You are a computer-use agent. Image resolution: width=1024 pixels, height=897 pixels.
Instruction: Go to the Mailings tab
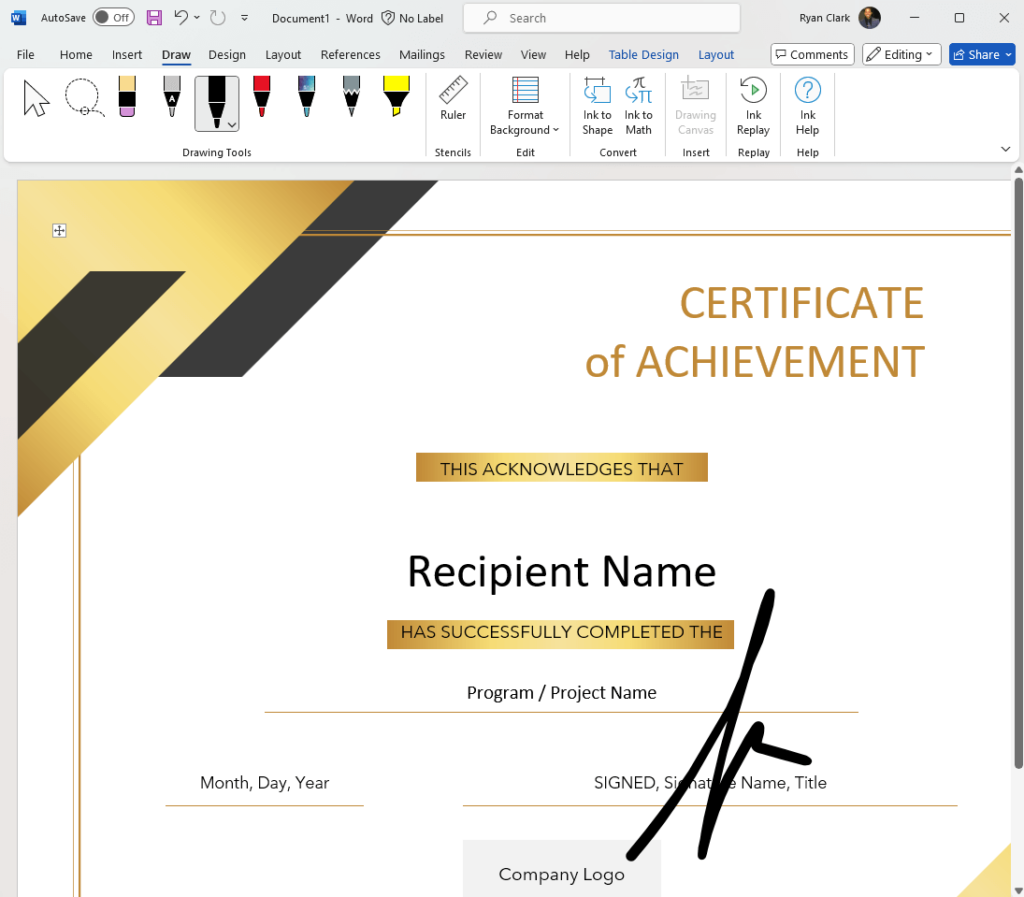(422, 54)
